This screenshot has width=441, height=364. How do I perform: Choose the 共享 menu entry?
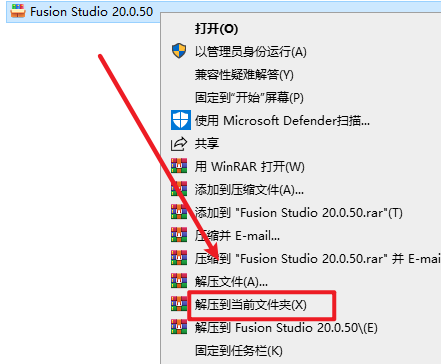pos(207,144)
